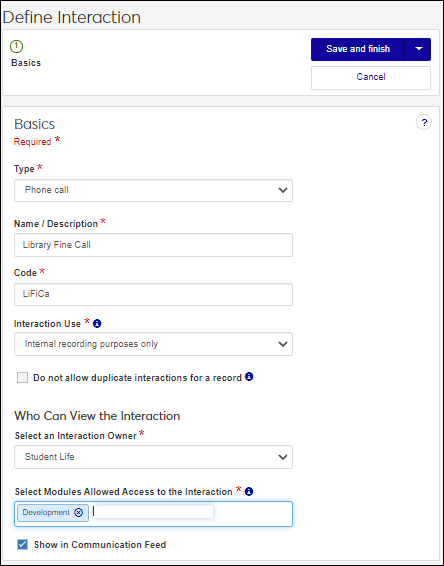Remove the Development module tag
The image size is (444, 566).
click(x=78, y=512)
